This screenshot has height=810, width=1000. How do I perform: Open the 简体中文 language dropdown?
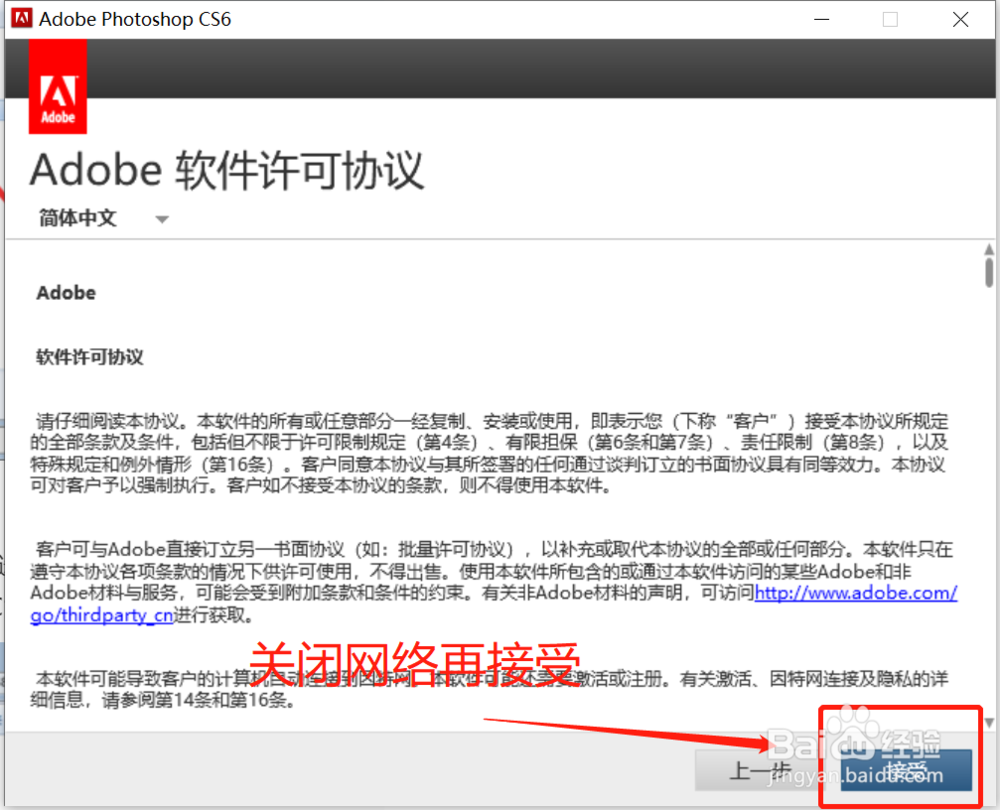(x=103, y=219)
